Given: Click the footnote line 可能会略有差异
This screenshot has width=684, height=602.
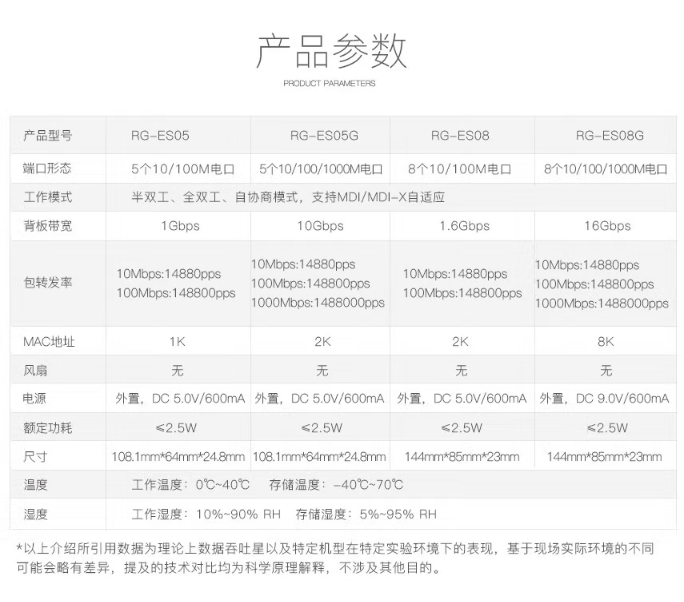Looking at the screenshot, I should pos(229,568).
